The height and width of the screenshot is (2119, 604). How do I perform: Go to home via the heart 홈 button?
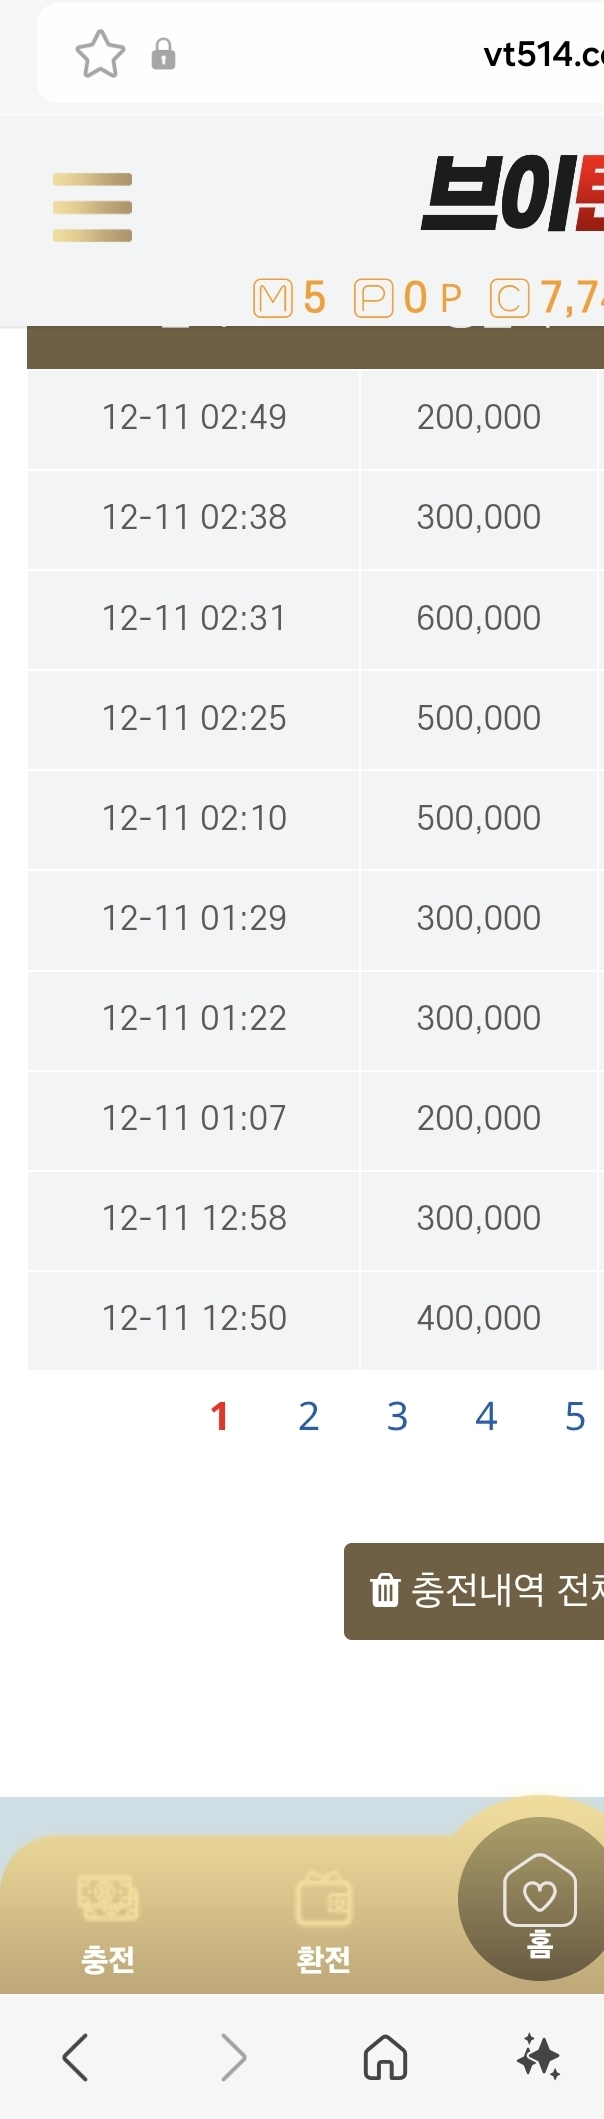pyautogui.click(x=539, y=1899)
